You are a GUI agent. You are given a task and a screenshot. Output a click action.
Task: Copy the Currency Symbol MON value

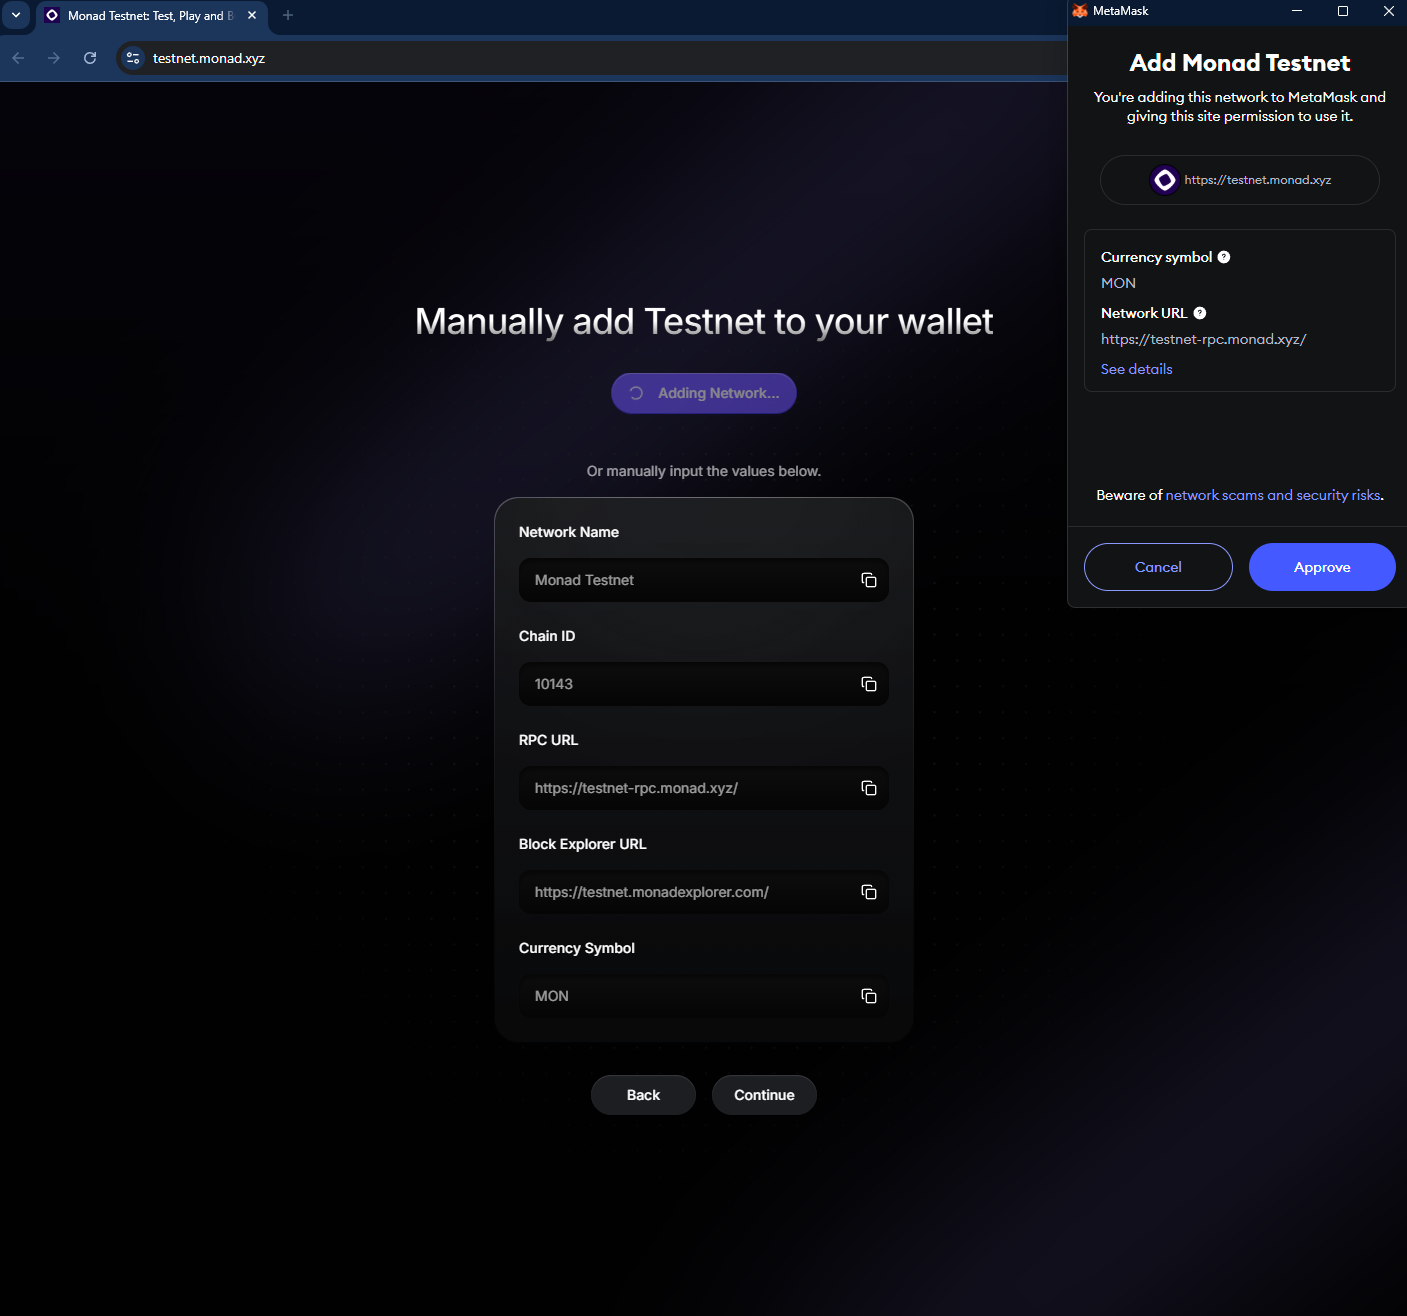868,996
